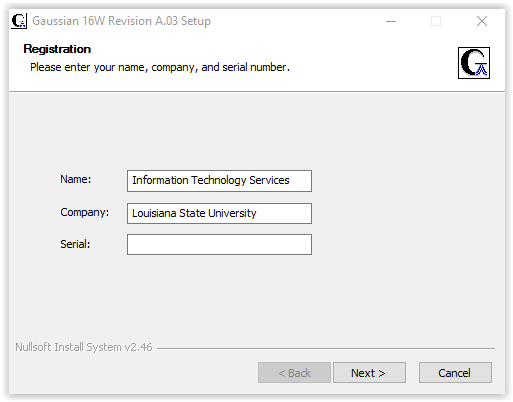This screenshot has width=513, height=402.
Task: Click the Gaussian icon in title bar
Action: (19, 21)
